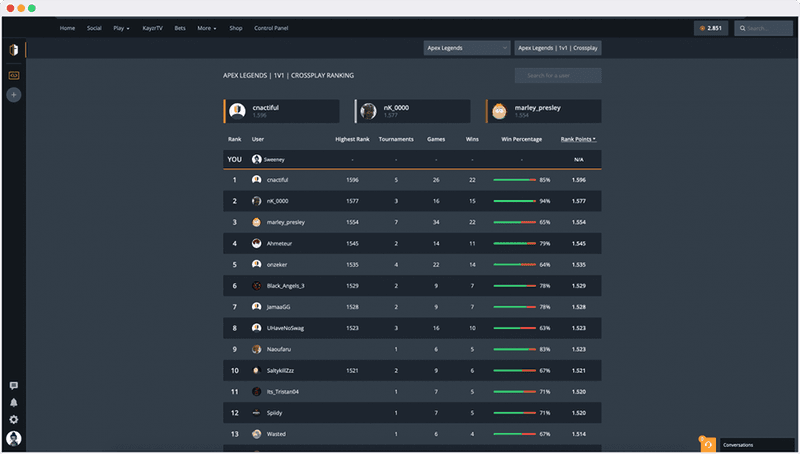Click username Black_Angels_3 in the table
Screen dimensions: 800x454
click(285, 286)
